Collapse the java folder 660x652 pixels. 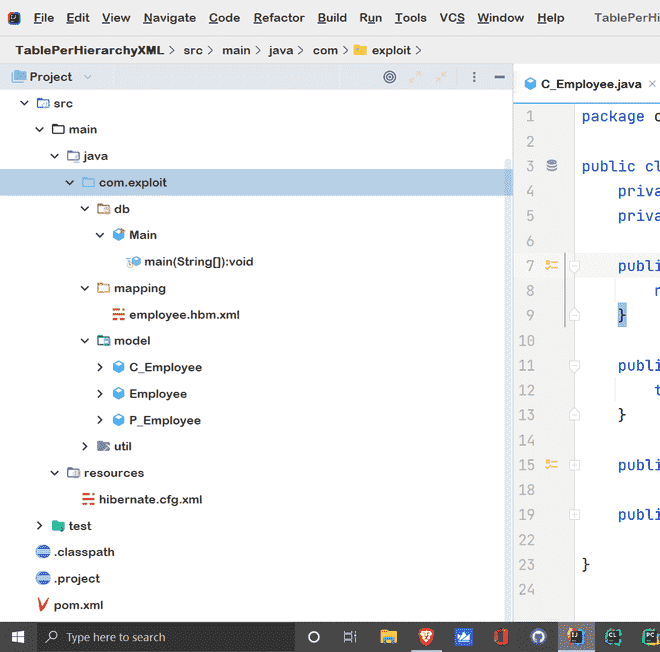(55, 156)
